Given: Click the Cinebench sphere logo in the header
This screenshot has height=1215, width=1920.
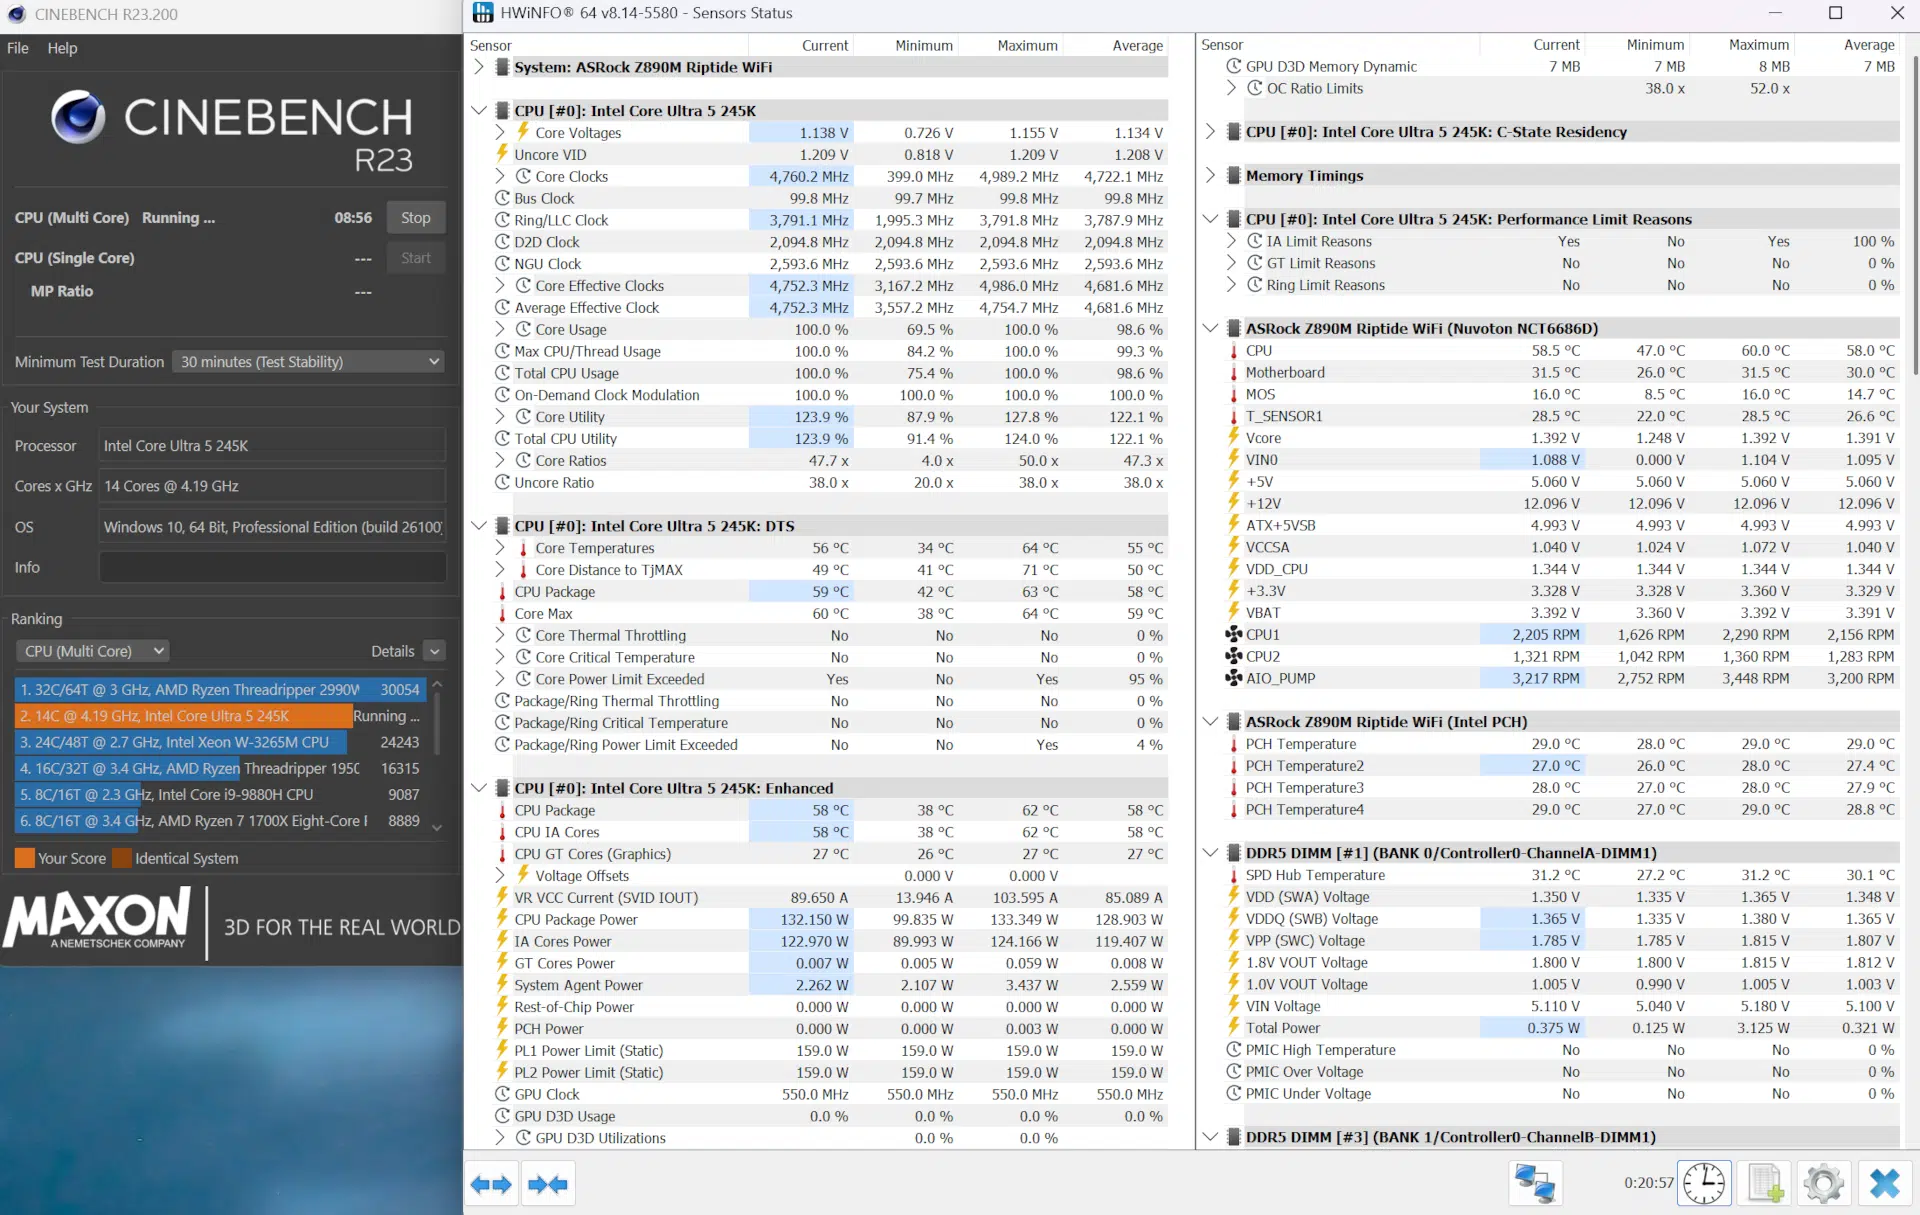Looking at the screenshot, I should tap(78, 117).
